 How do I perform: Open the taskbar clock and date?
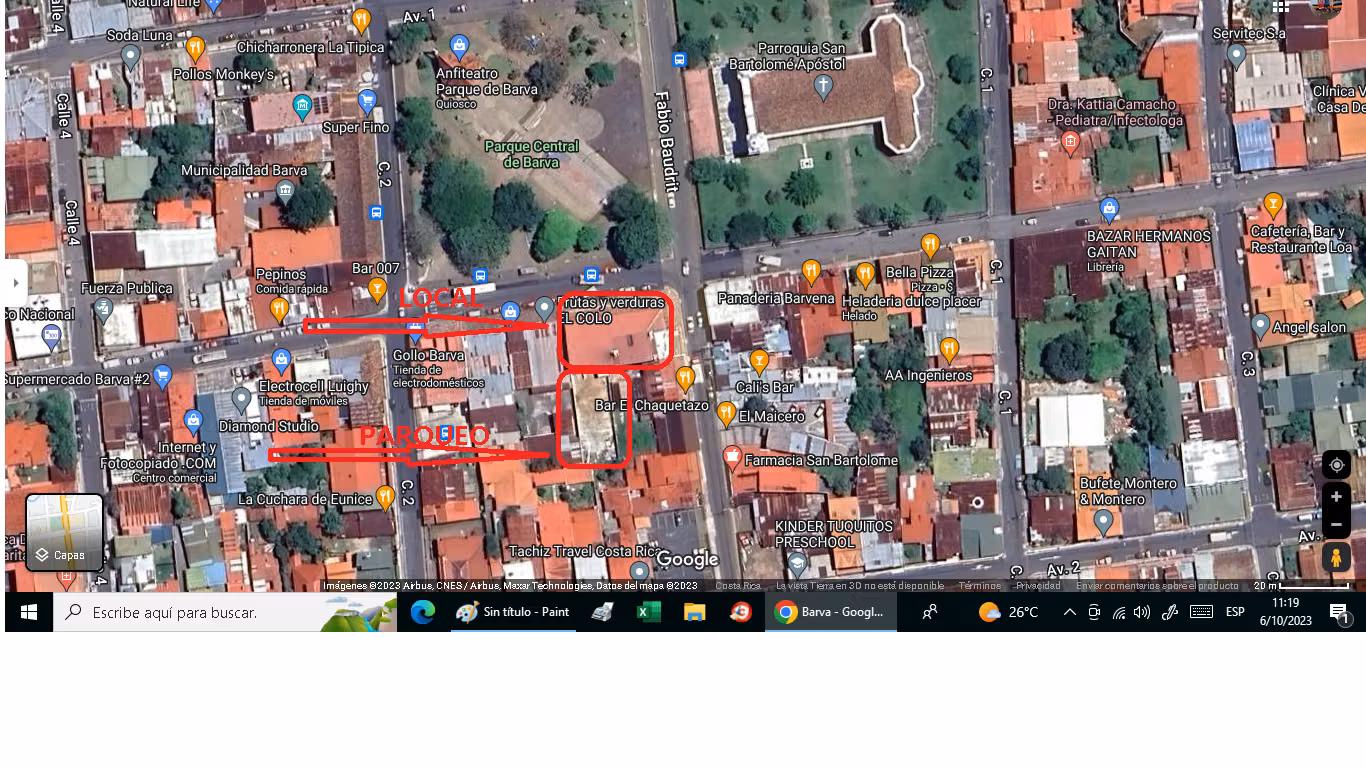click(x=1286, y=612)
